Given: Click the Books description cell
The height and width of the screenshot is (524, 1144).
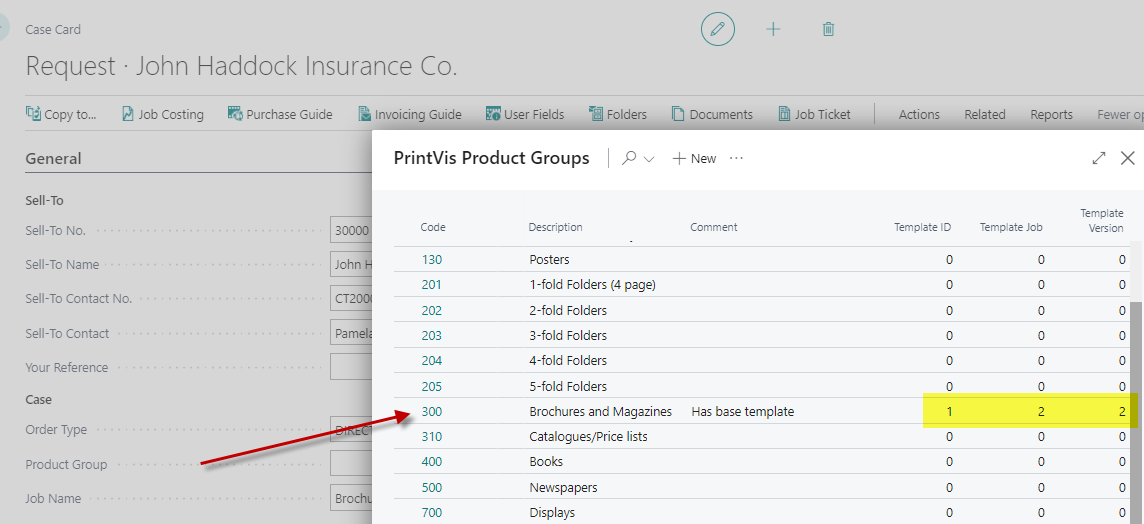Looking at the screenshot, I should pos(546,461).
